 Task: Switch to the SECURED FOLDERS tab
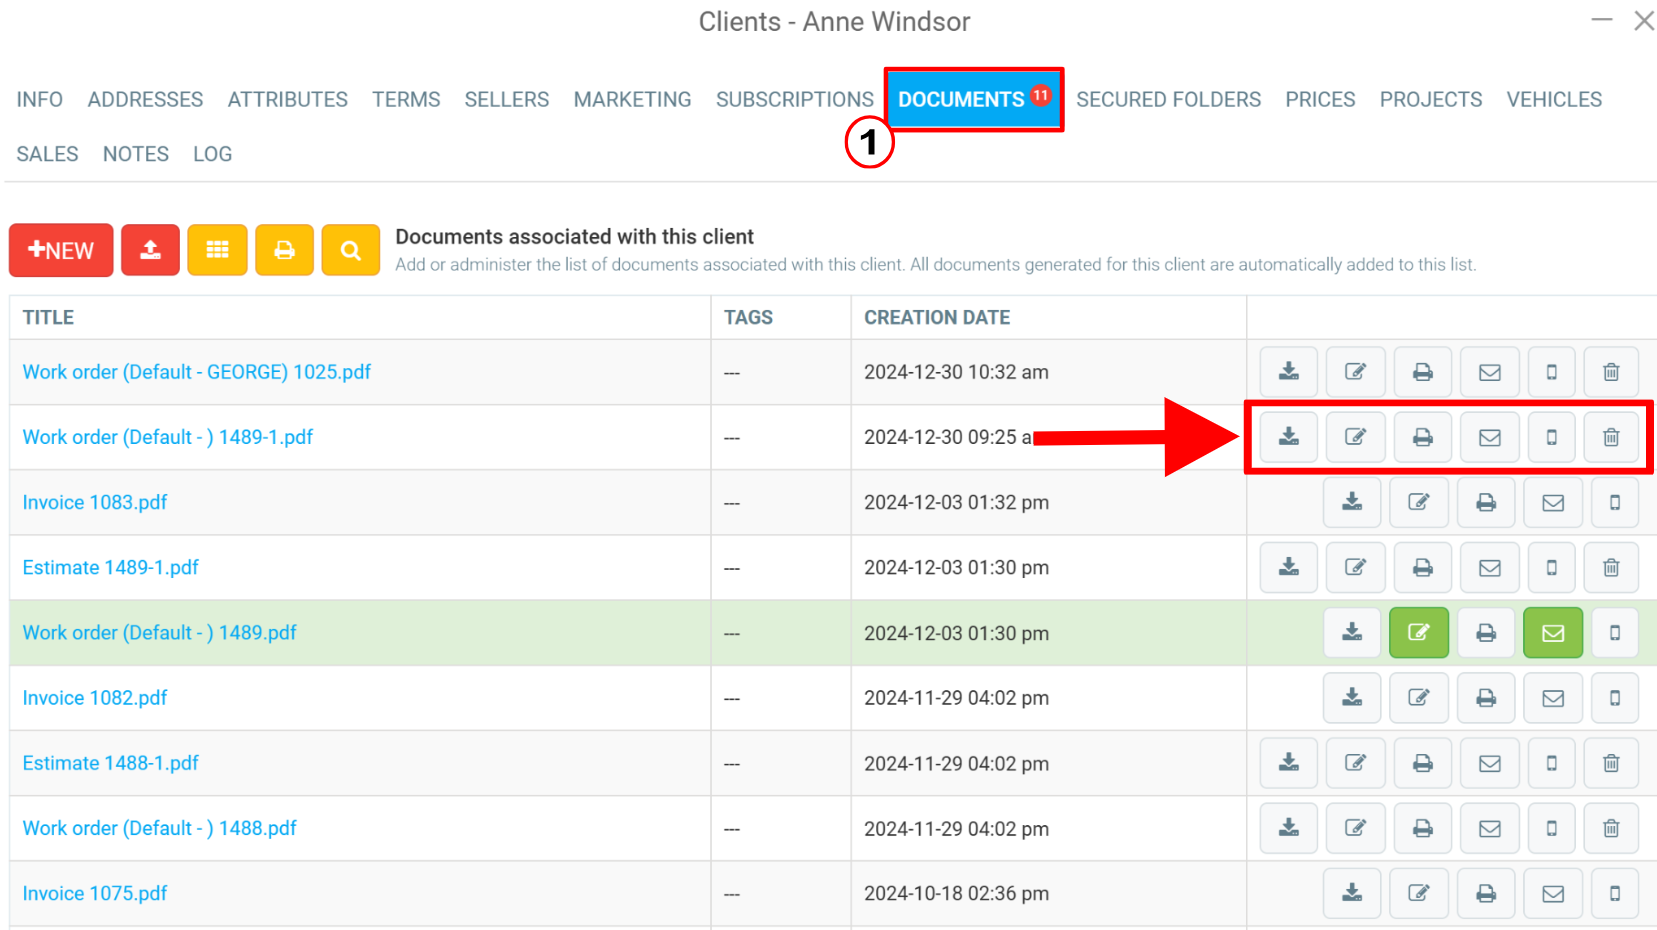pos(1168,100)
